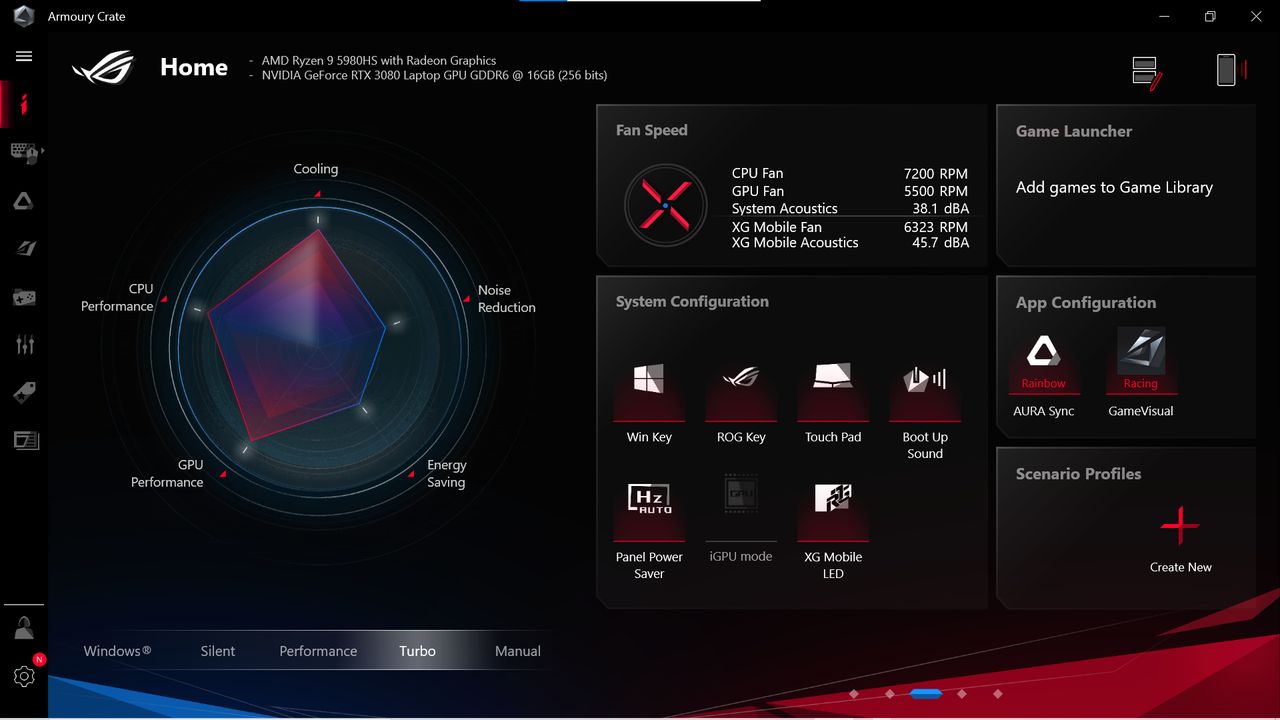This screenshot has height=720, width=1280.
Task: Click the edit layout icon at top right
Action: 1146,72
